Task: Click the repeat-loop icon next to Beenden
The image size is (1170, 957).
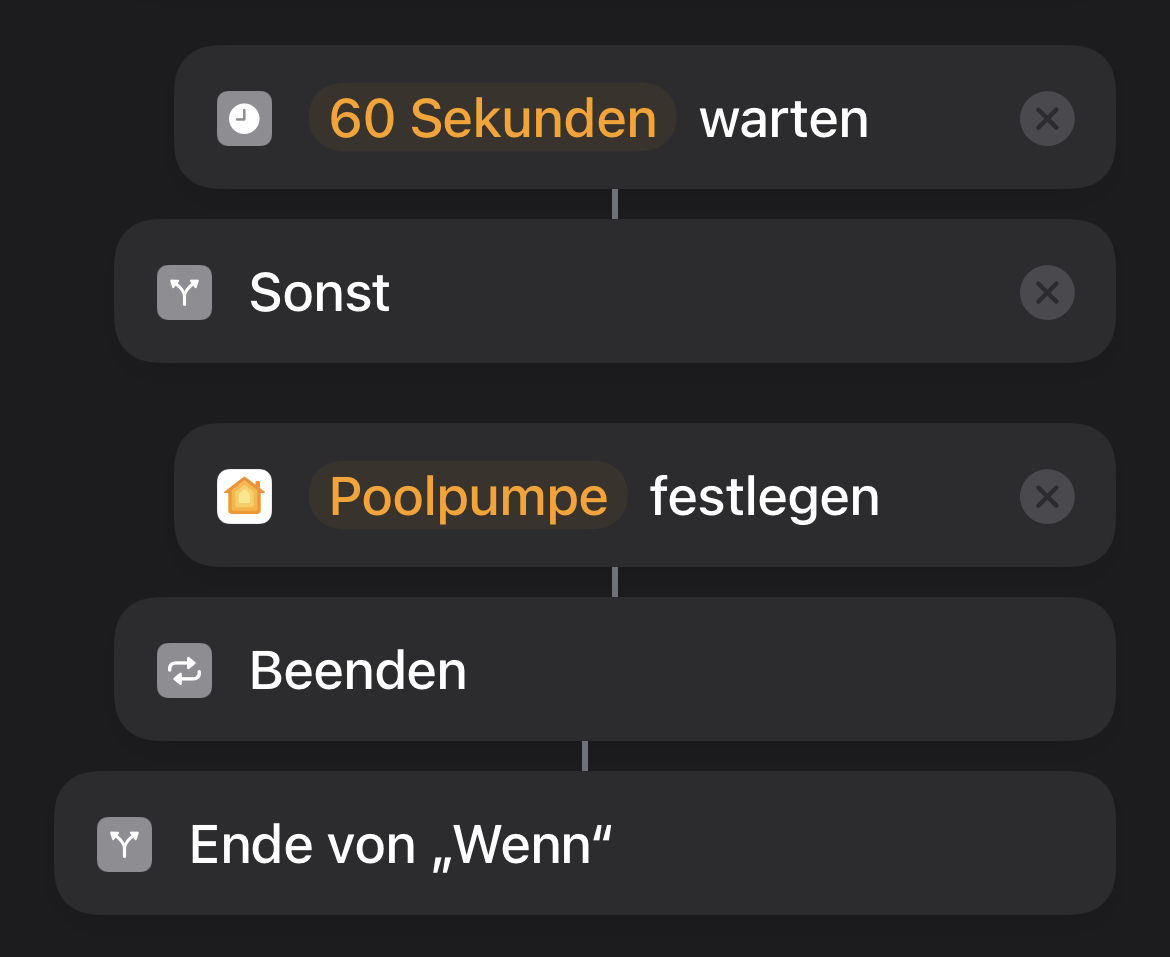Action: tap(184, 670)
